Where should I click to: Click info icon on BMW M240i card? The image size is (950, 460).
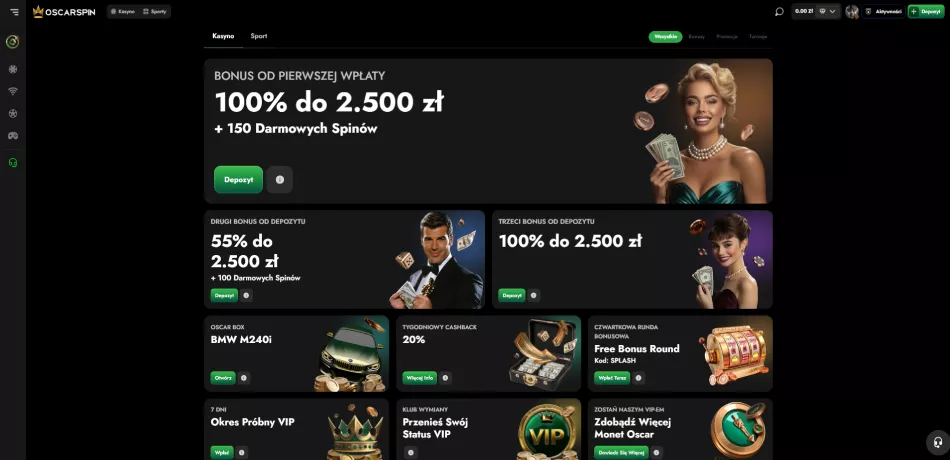point(244,378)
